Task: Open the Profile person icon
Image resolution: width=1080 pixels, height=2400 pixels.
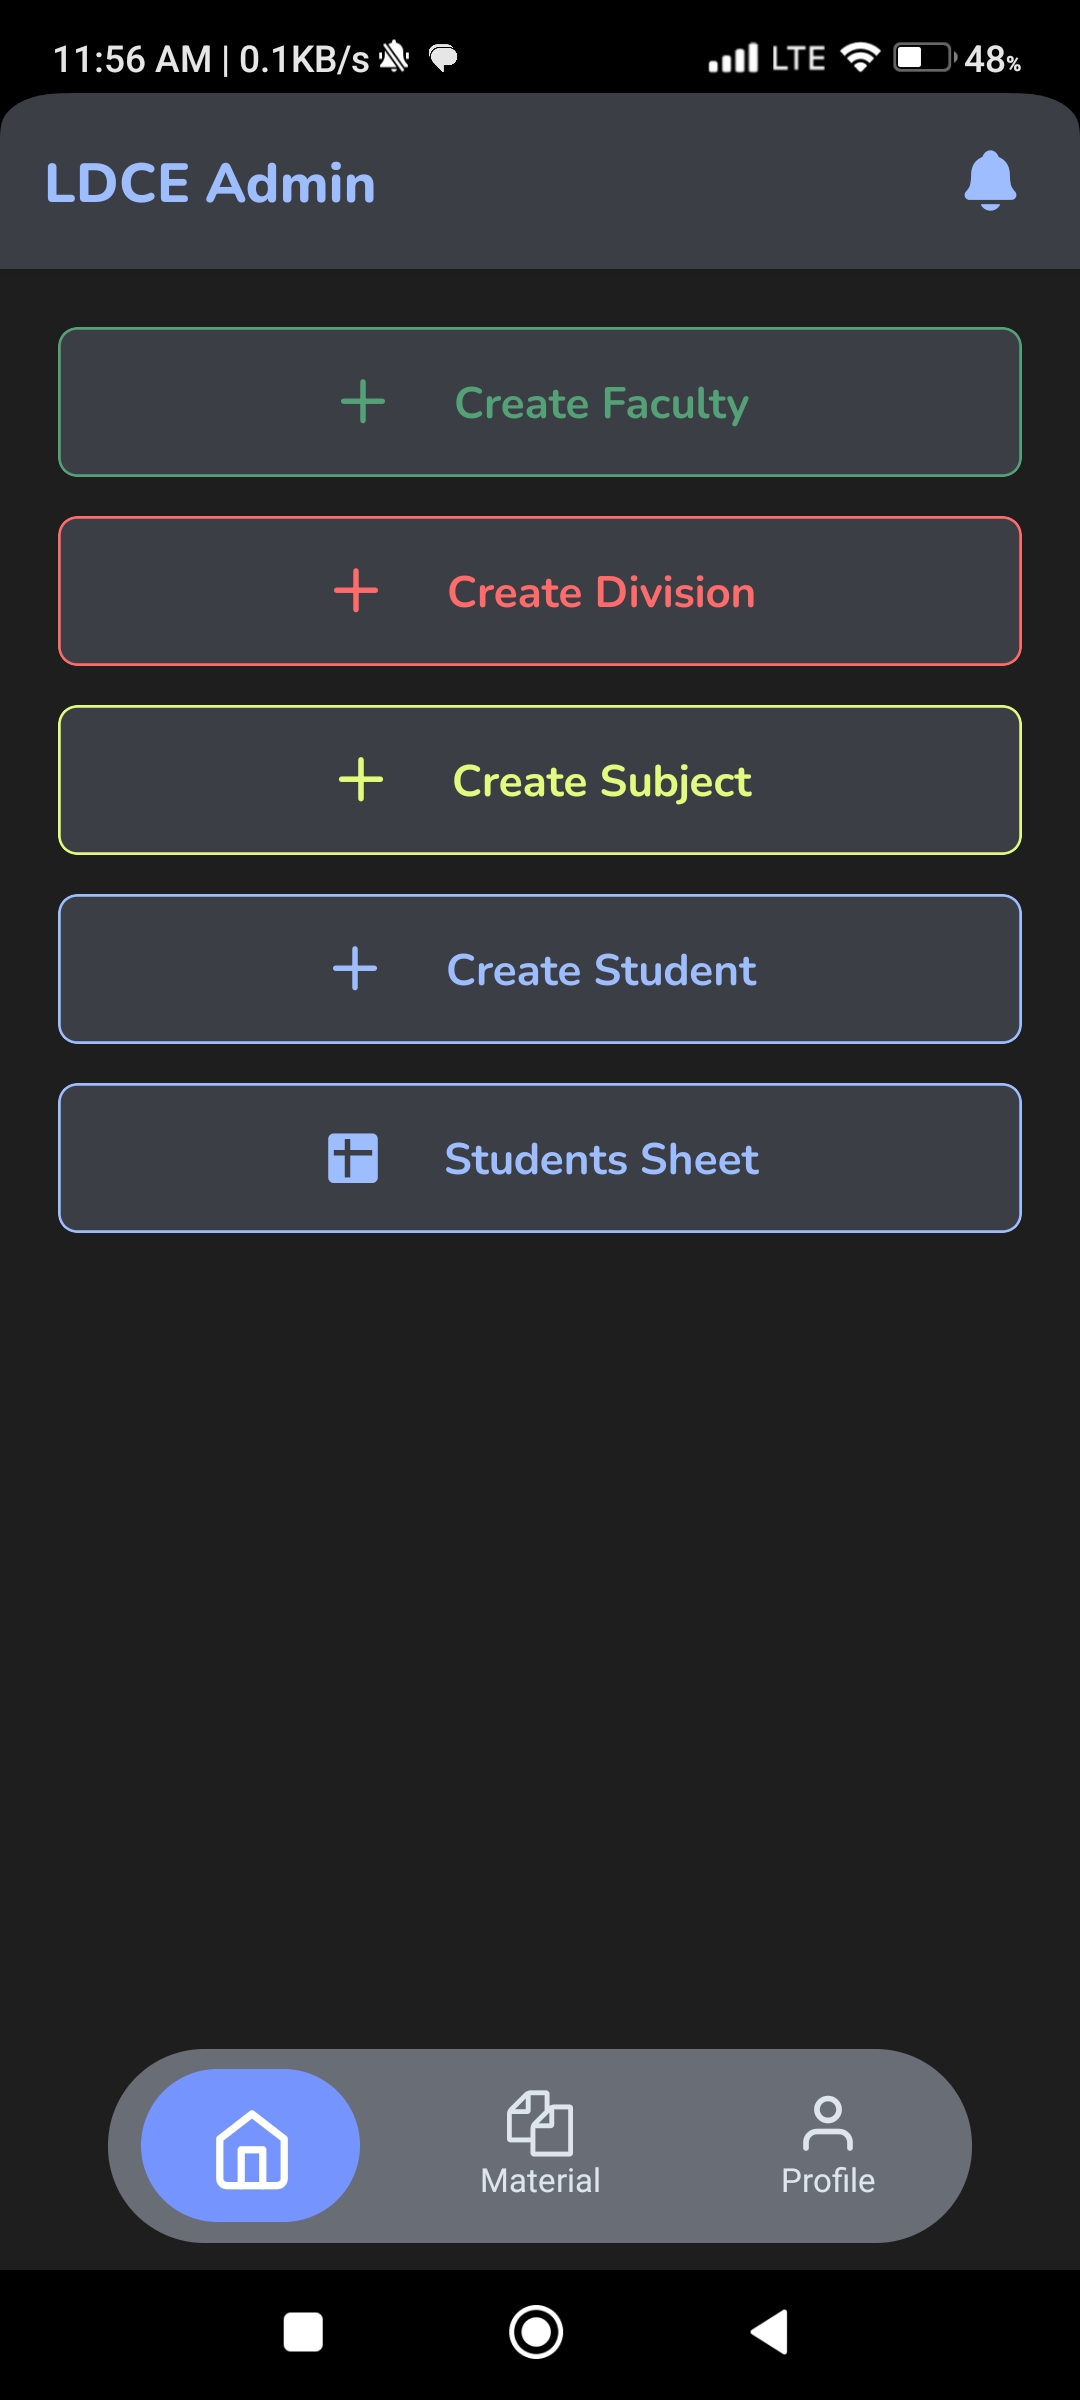Action: (828, 2123)
